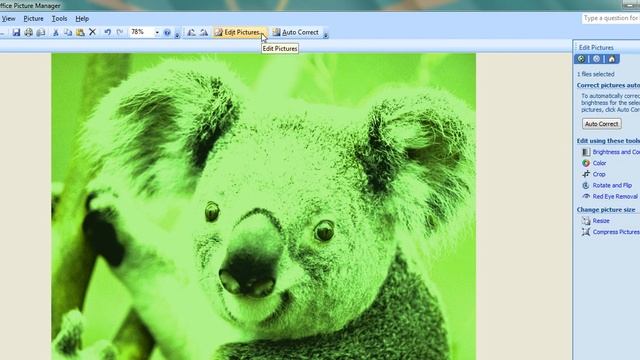Open the Resize link
The width and height of the screenshot is (640, 360).
(x=601, y=221)
